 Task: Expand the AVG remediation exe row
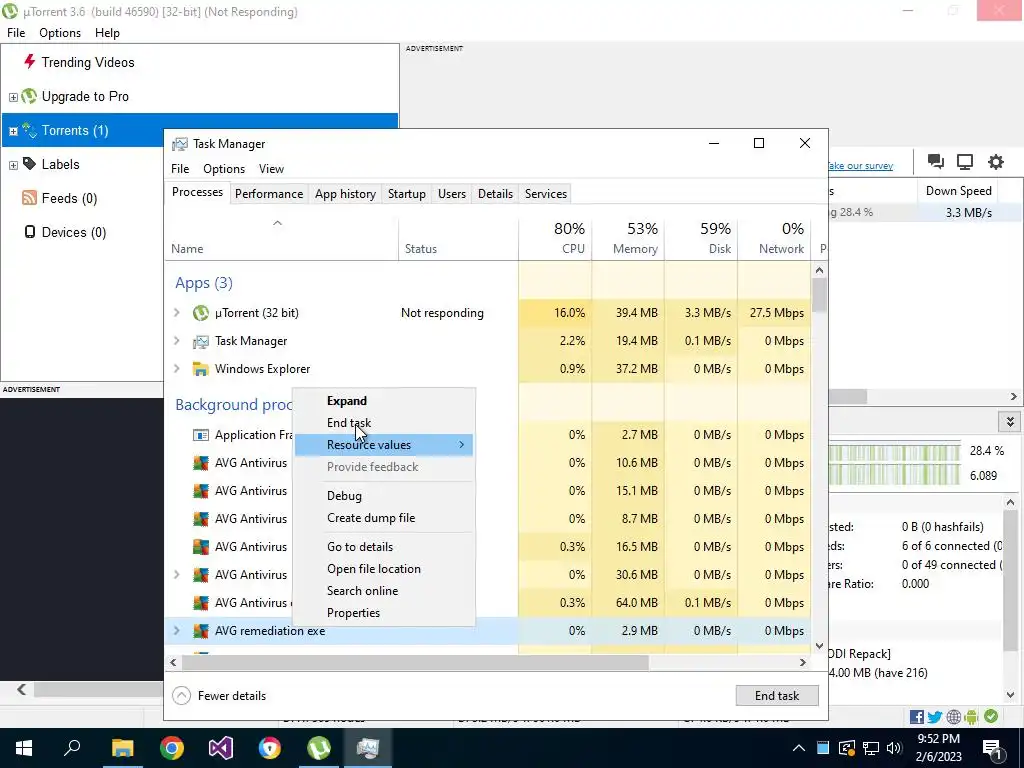tap(176, 631)
